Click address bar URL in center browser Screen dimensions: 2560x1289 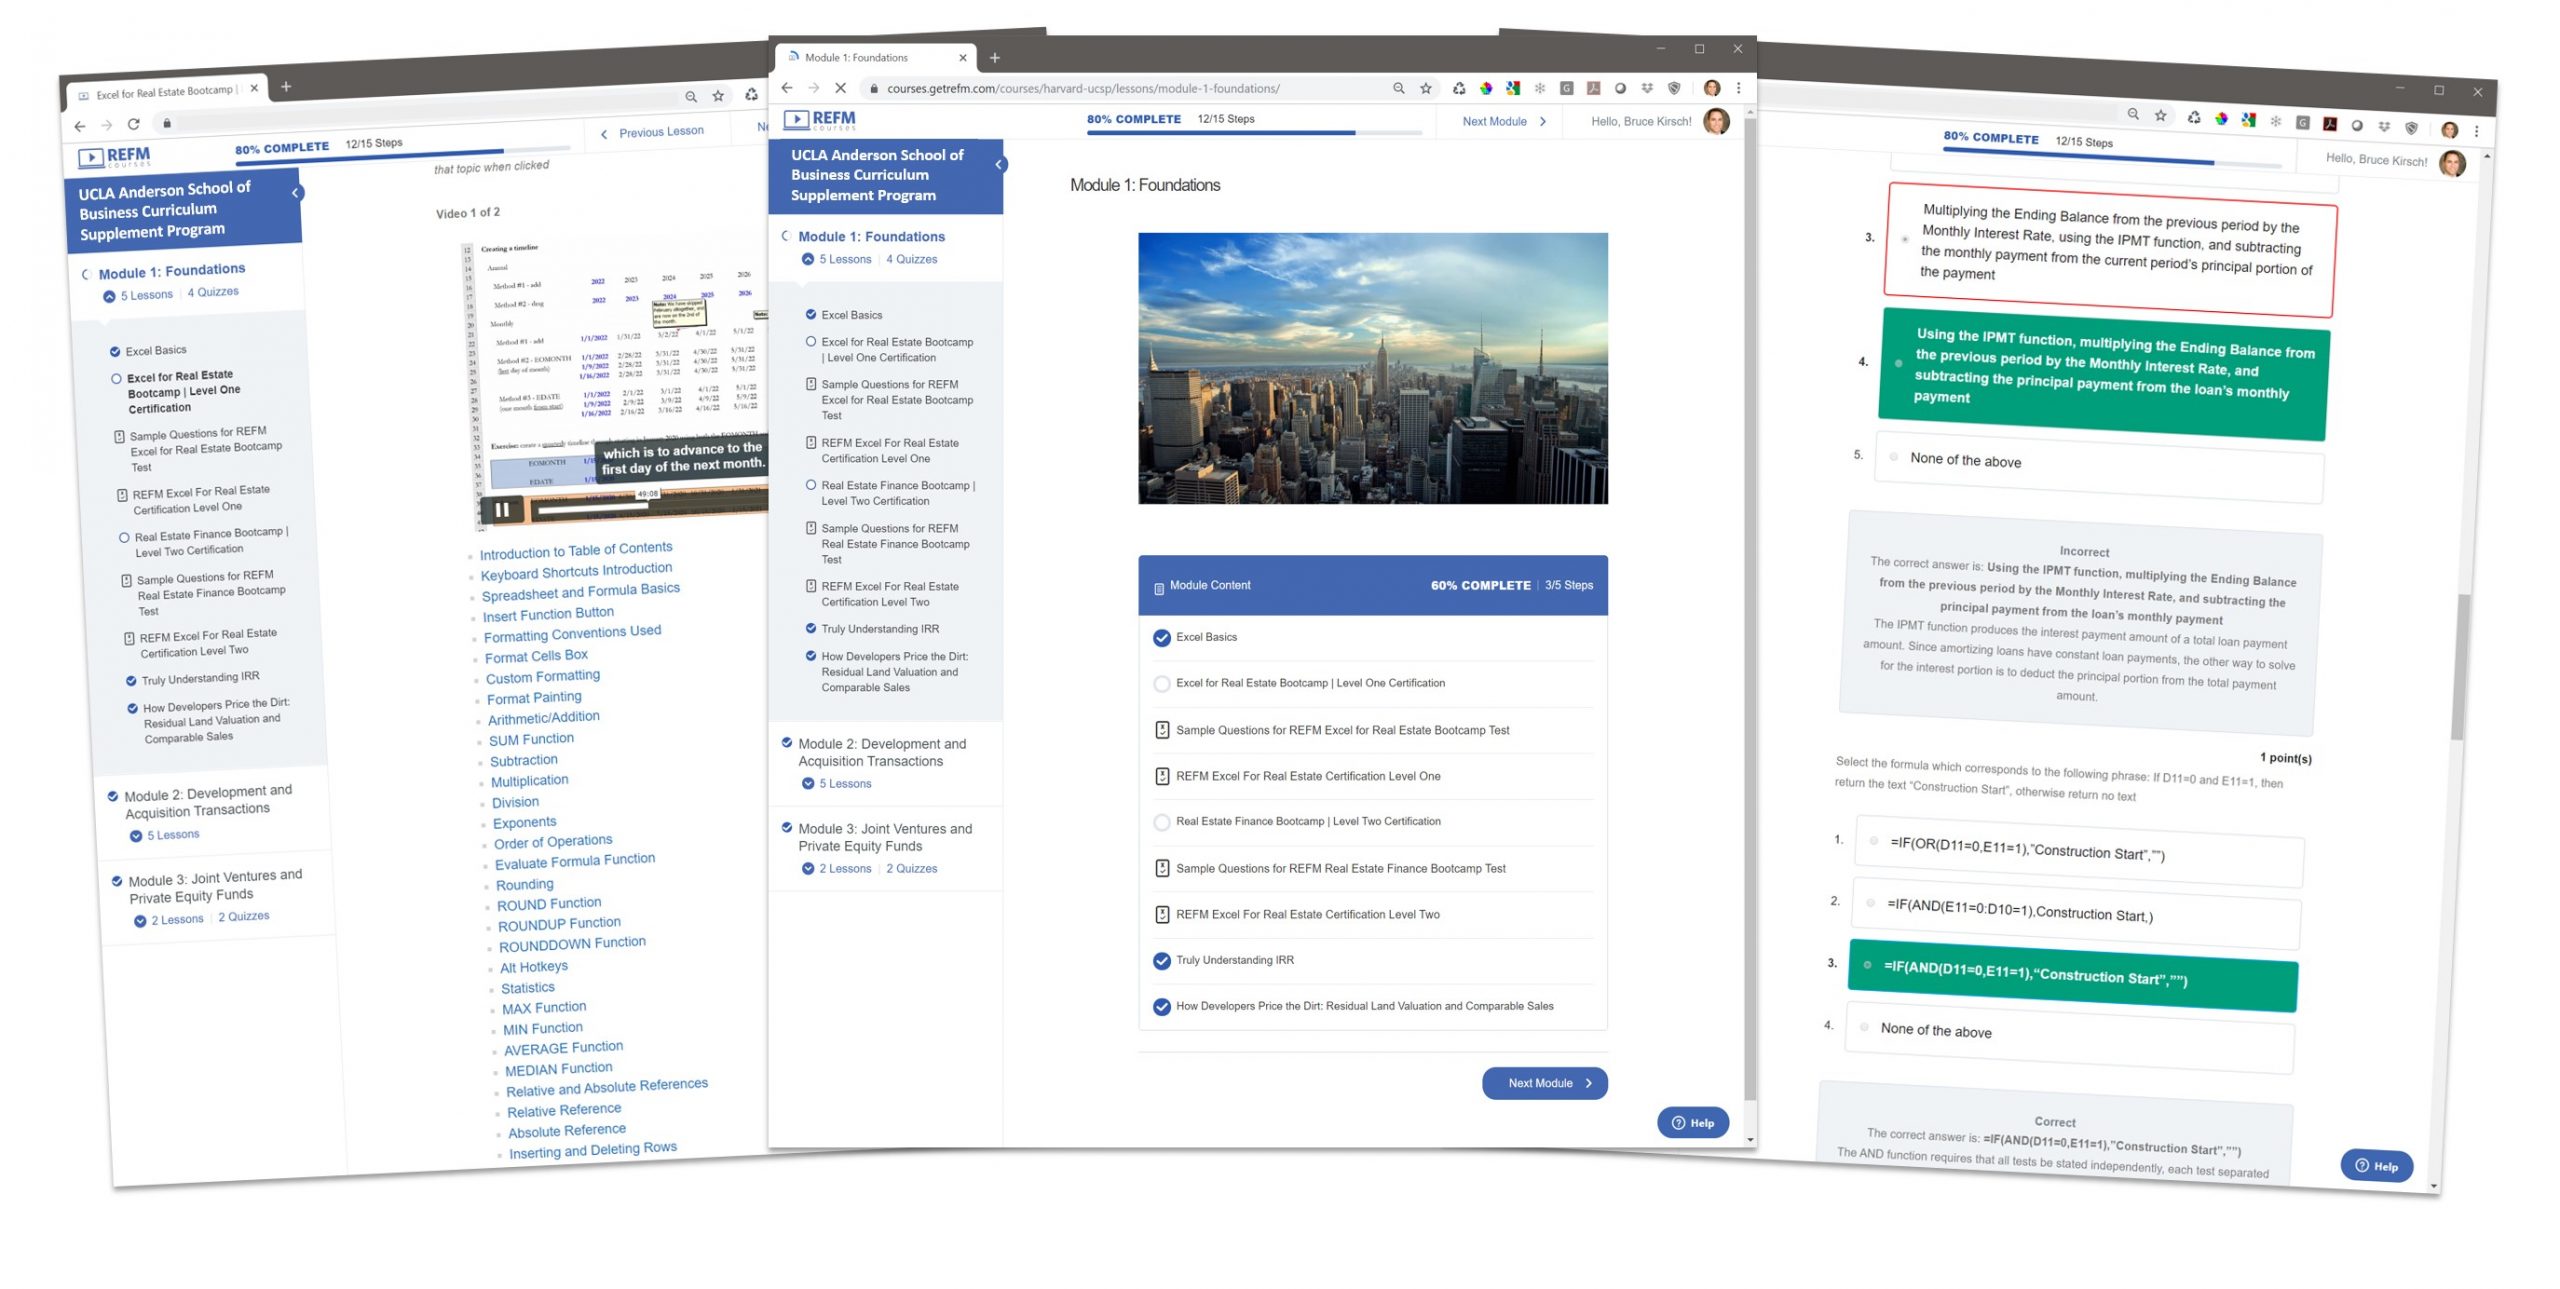[x=1082, y=88]
